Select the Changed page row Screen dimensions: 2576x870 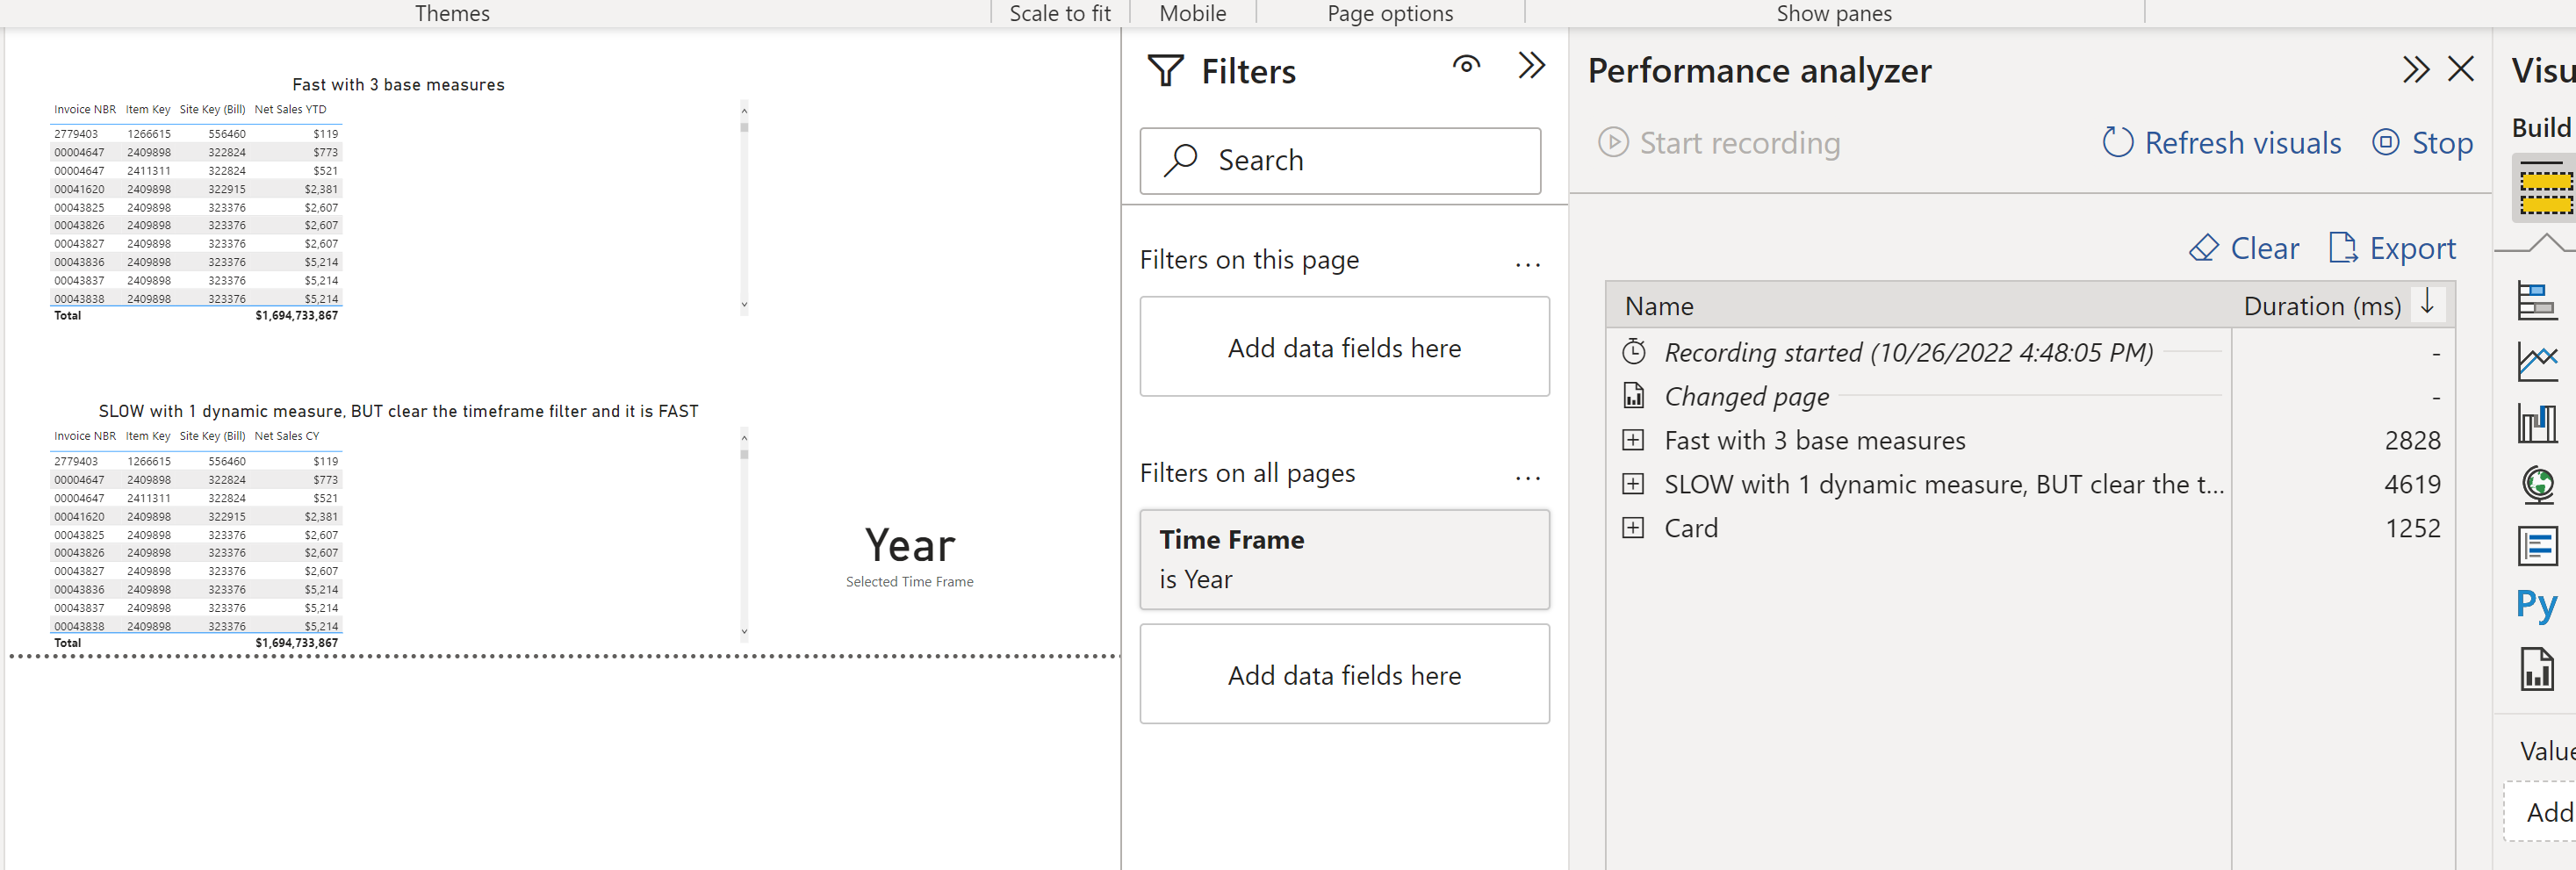(2030, 396)
